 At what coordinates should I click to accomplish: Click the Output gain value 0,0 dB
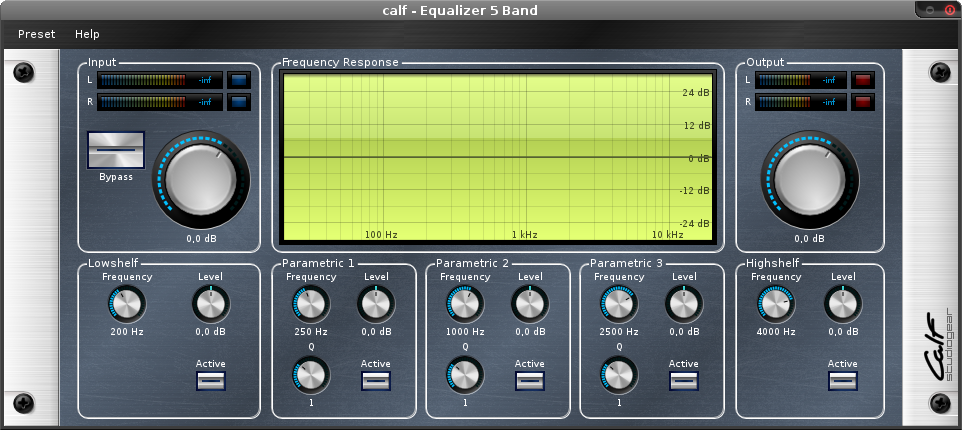pos(810,239)
